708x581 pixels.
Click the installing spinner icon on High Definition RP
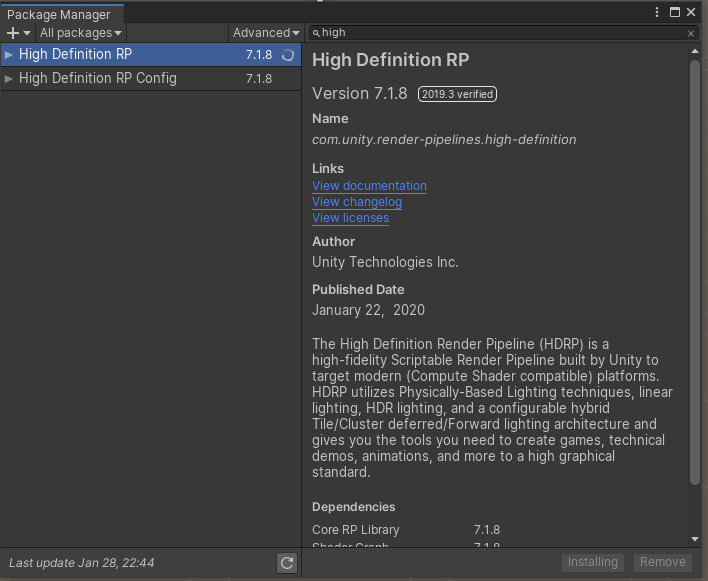coord(288,55)
